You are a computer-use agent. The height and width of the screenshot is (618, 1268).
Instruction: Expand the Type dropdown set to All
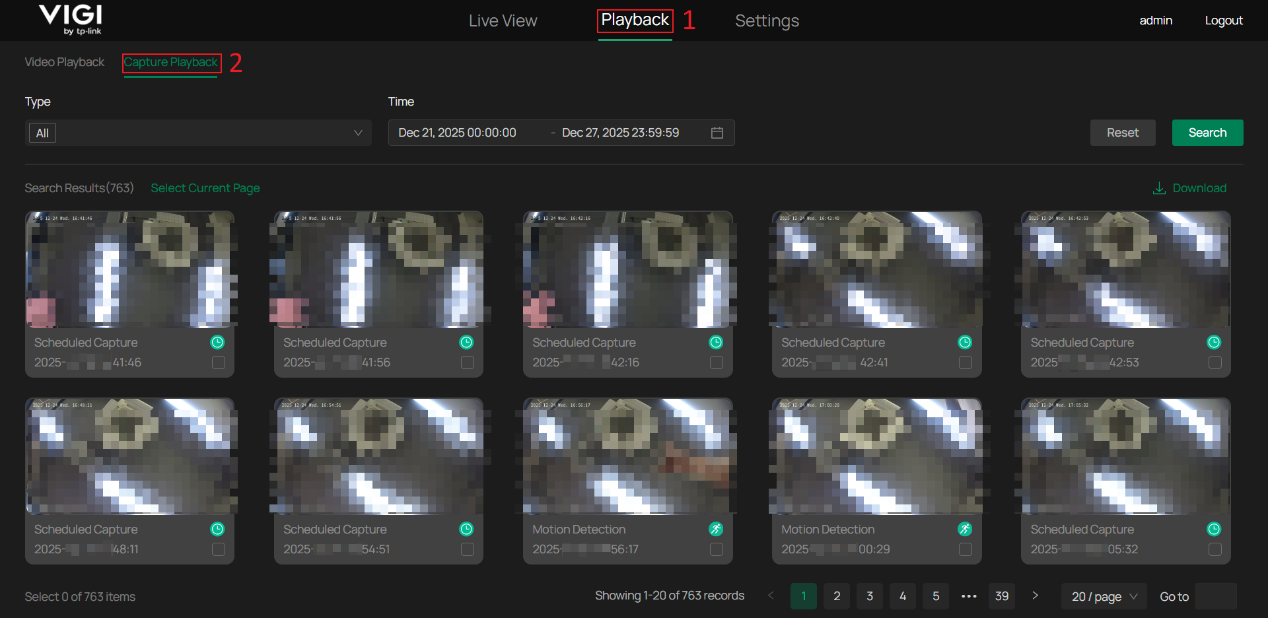click(x=198, y=133)
